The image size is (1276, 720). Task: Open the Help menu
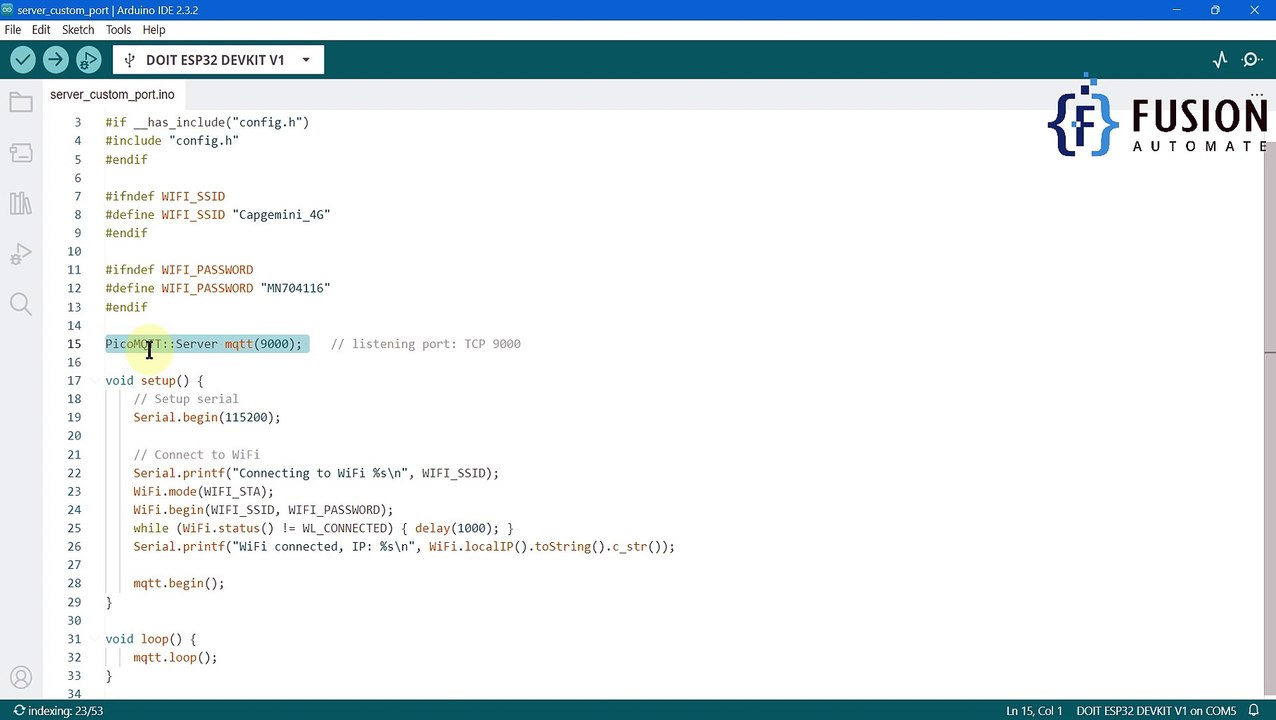[x=154, y=30]
